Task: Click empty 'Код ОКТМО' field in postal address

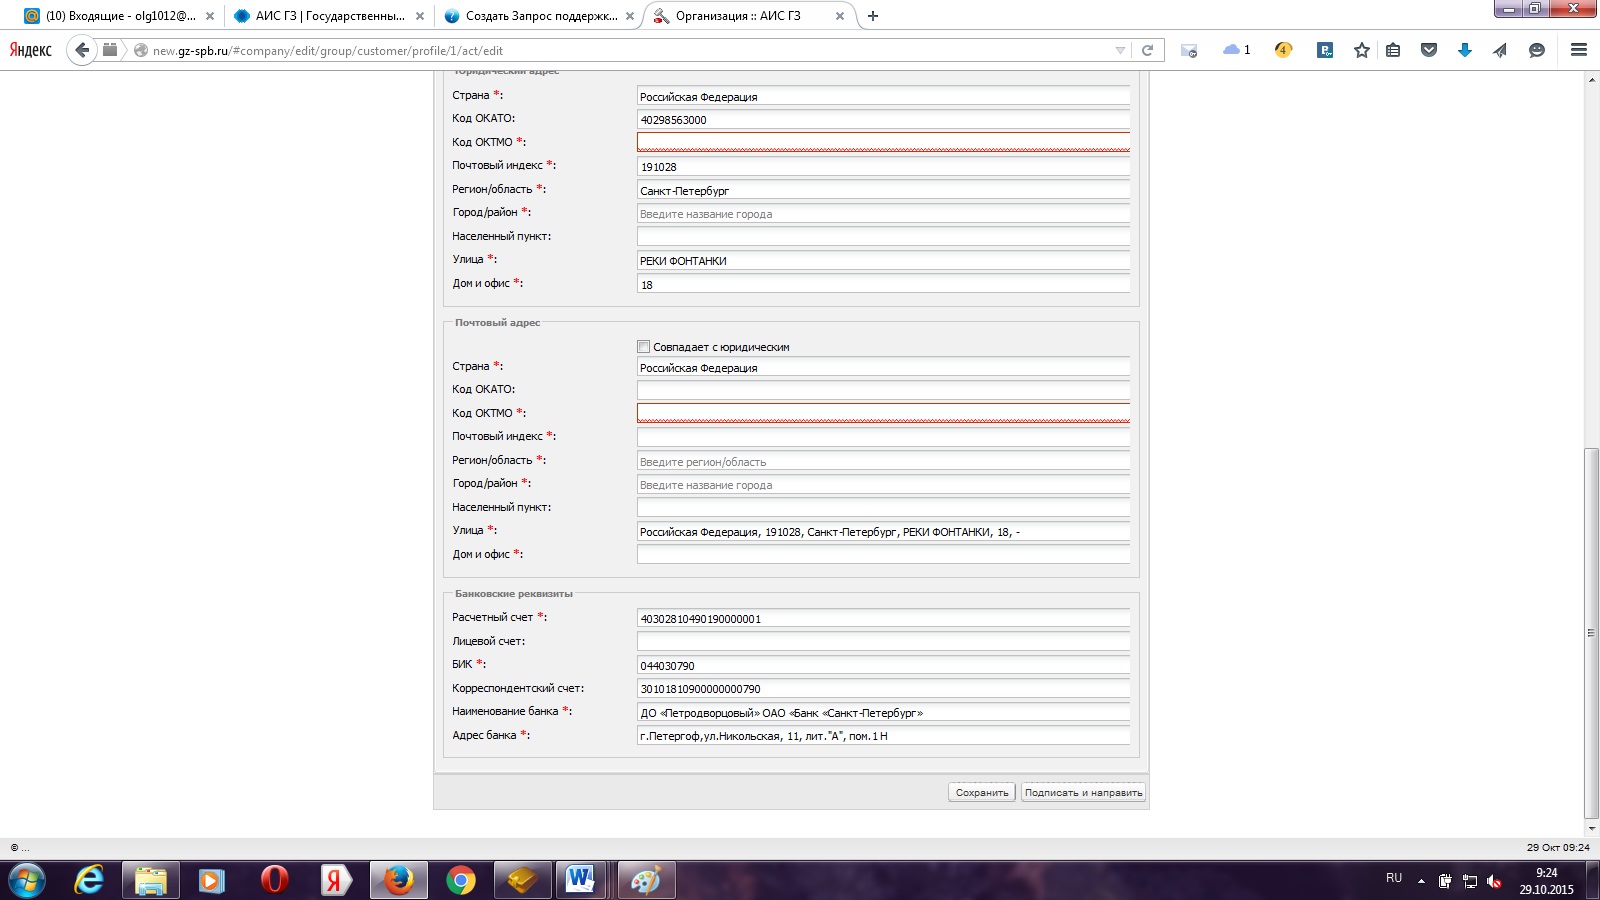Action: point(883,413)
